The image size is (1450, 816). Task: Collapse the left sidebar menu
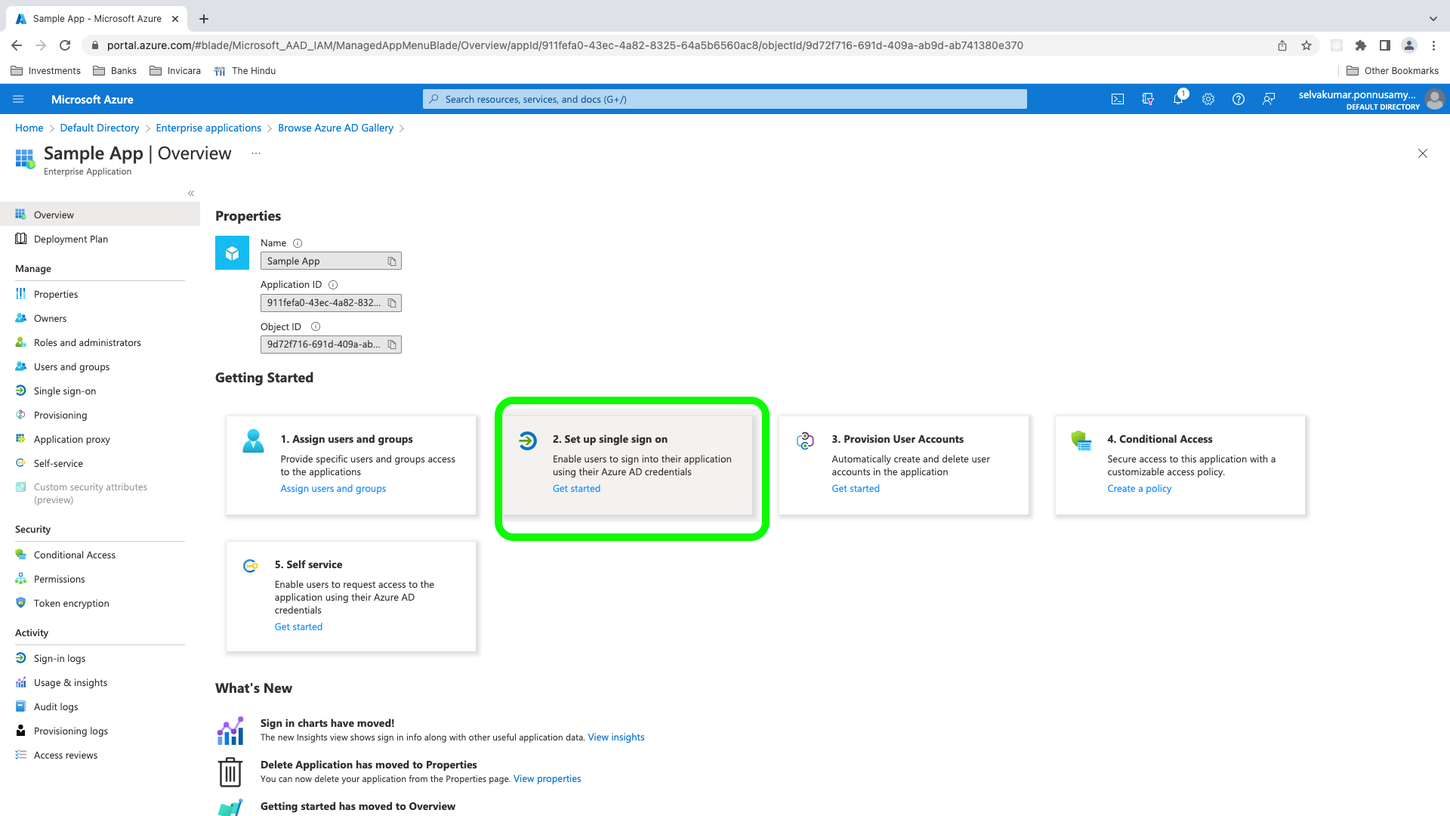click(x=191, y=193)
